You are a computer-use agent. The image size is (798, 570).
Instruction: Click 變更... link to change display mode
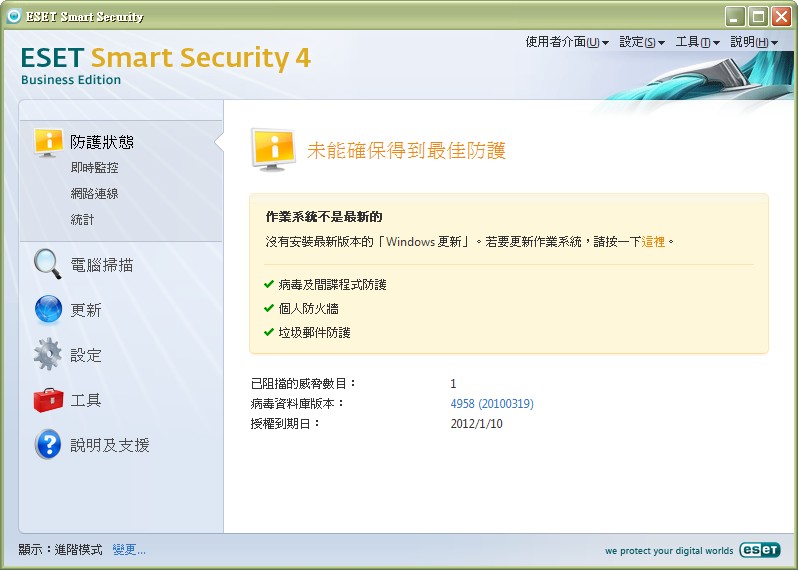(x=129, y=550)
